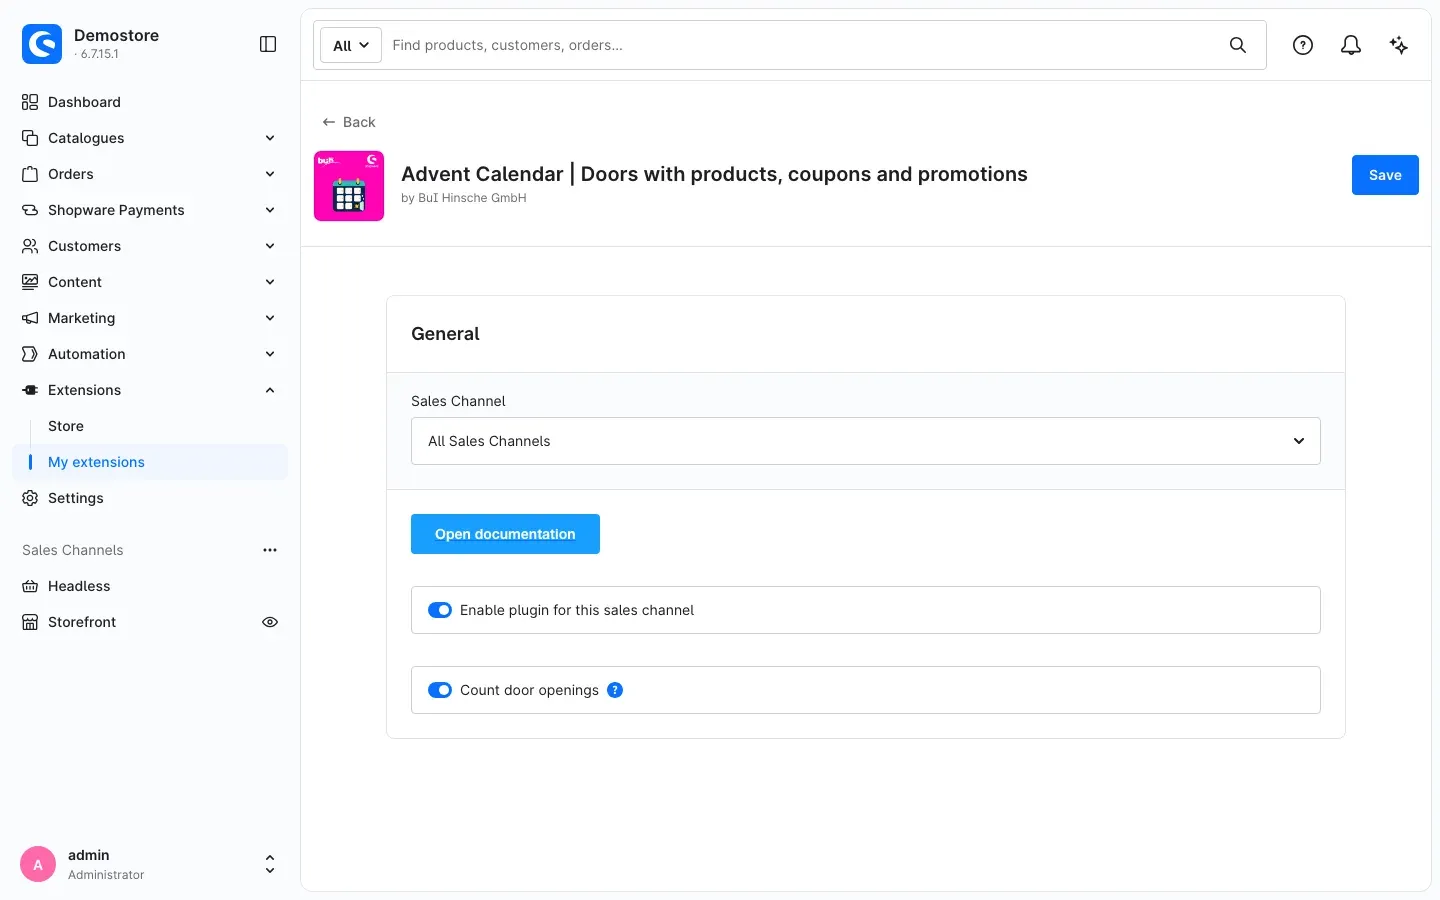The width and height of the screenshot is (1440, 900).
Task: Click the Shopware logo icon
Action: click(x=42, y=44)
